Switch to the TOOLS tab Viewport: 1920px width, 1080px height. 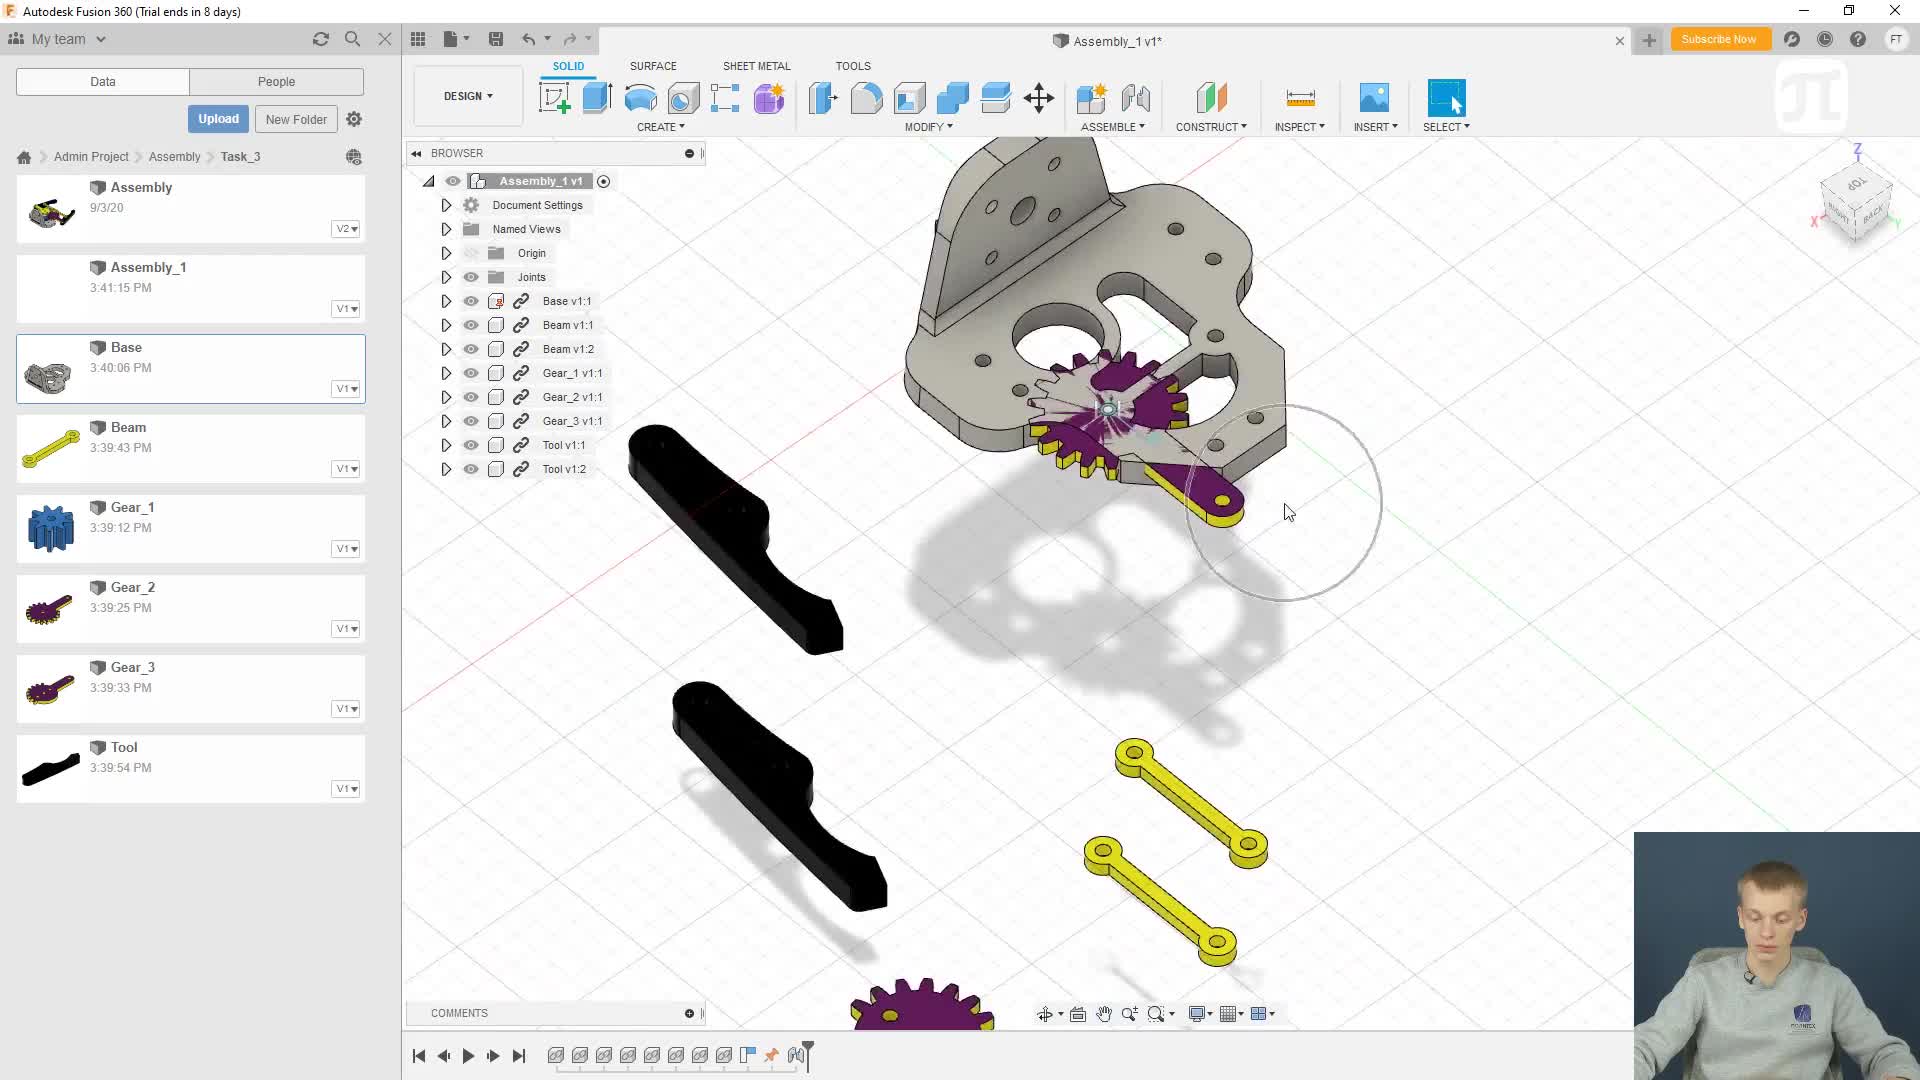(853, 66)
